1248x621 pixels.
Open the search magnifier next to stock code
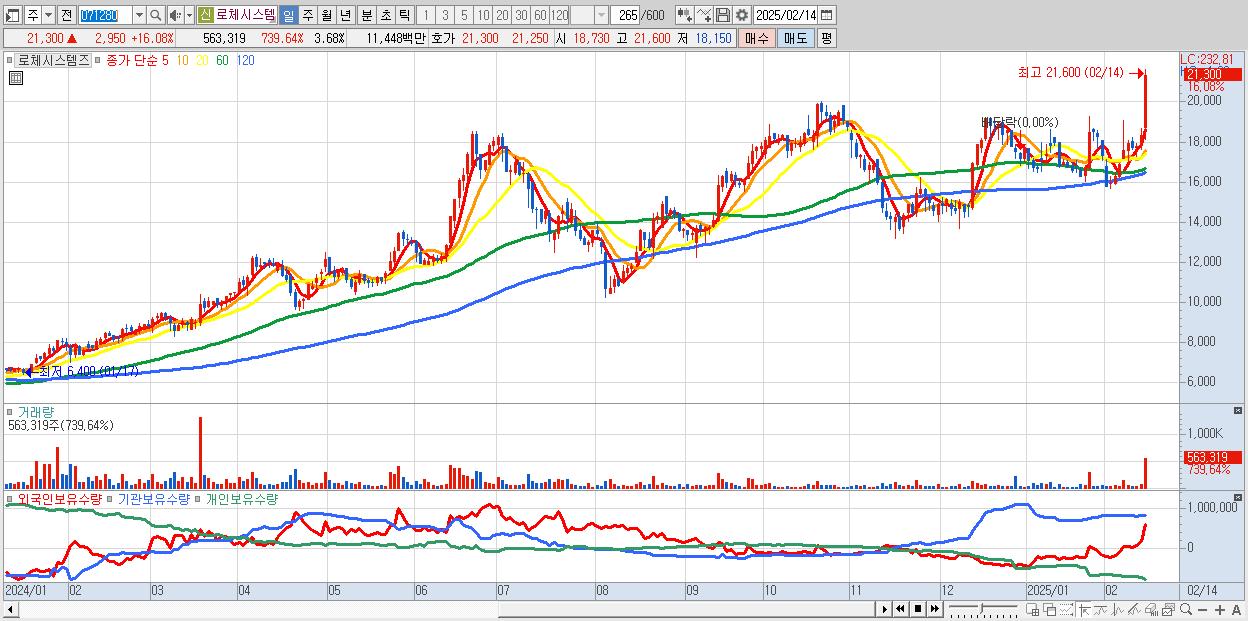(x=155, y=15)
